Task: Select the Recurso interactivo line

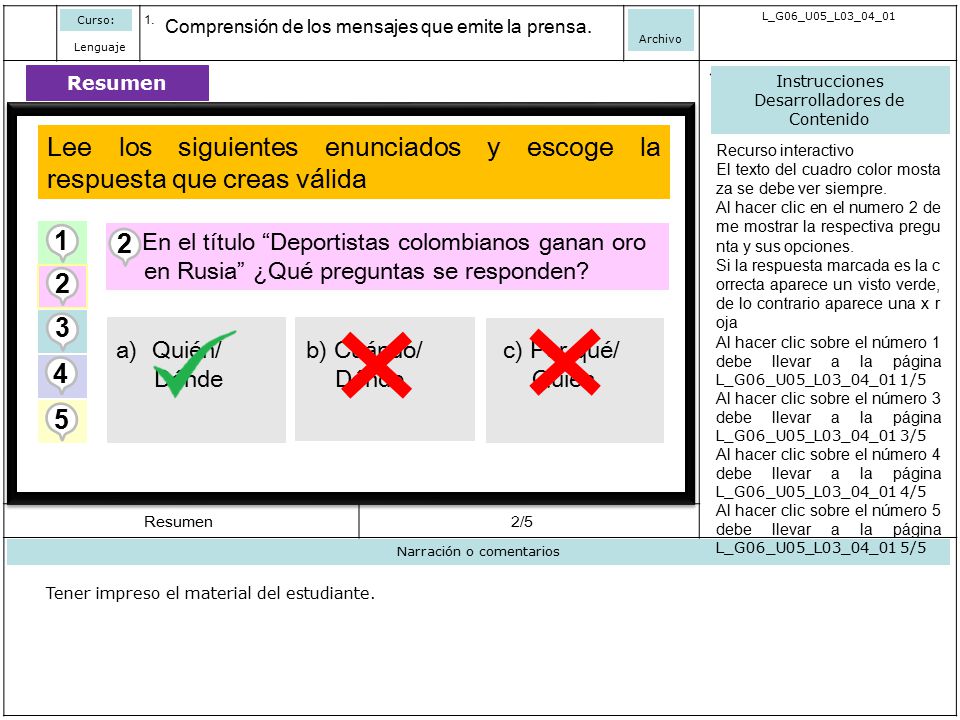Action: (x=785, y=150)
